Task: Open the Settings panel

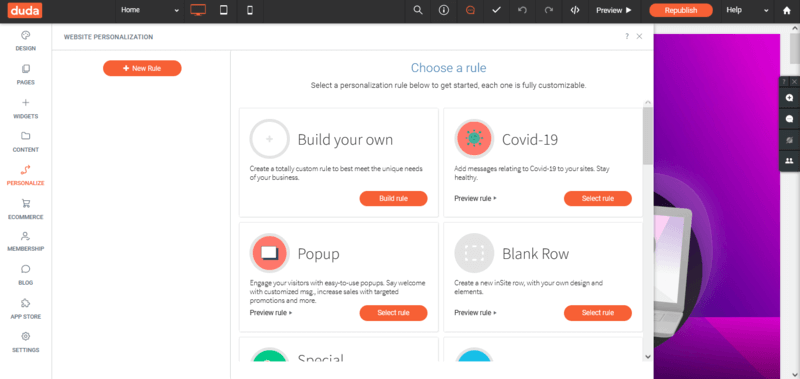Action: (x=26, y=343)
